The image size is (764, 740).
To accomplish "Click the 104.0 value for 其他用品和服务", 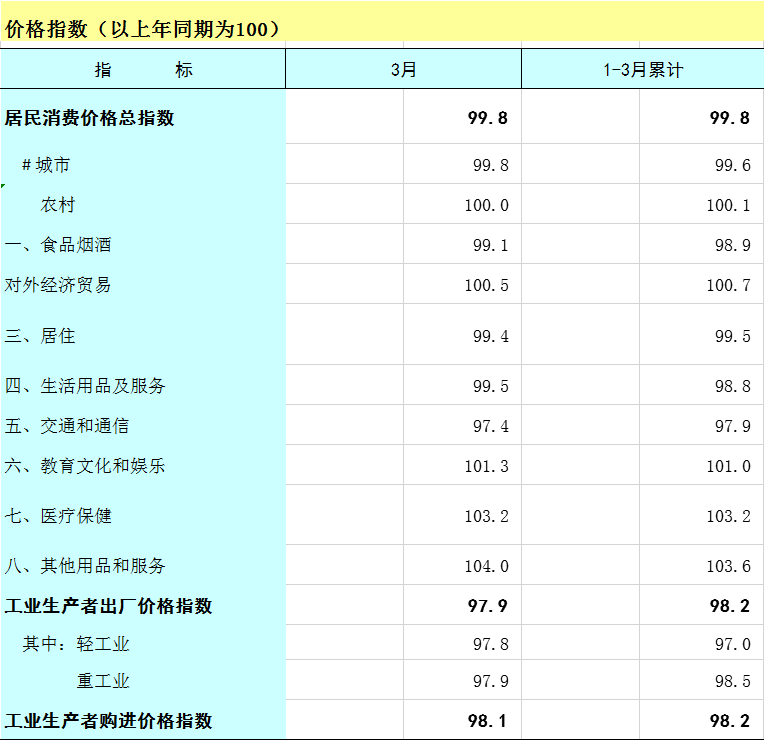I will tap(486, 566).
